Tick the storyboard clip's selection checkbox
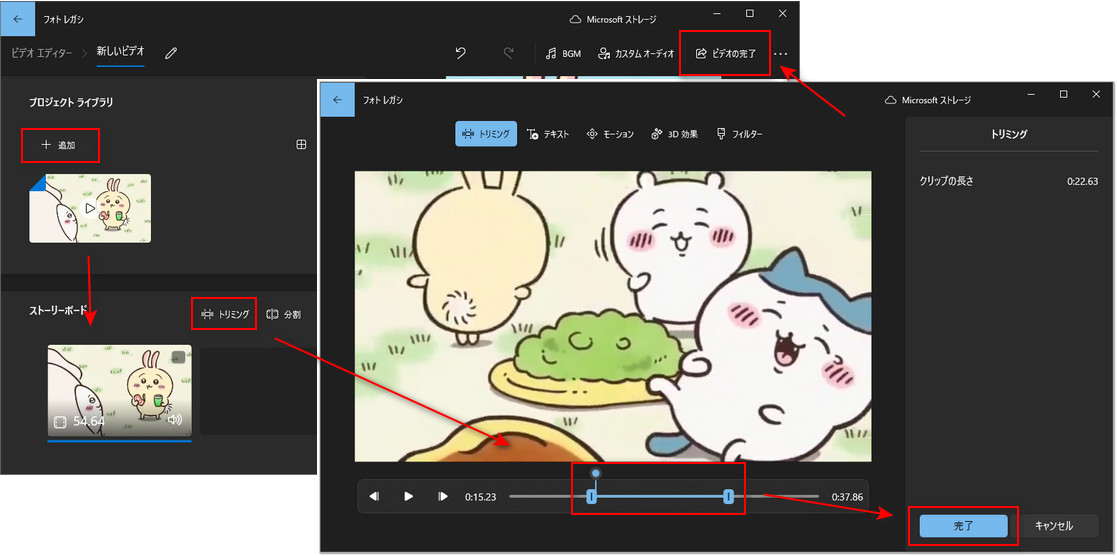Screen dimensions: 1117x556 coord(178,357)
